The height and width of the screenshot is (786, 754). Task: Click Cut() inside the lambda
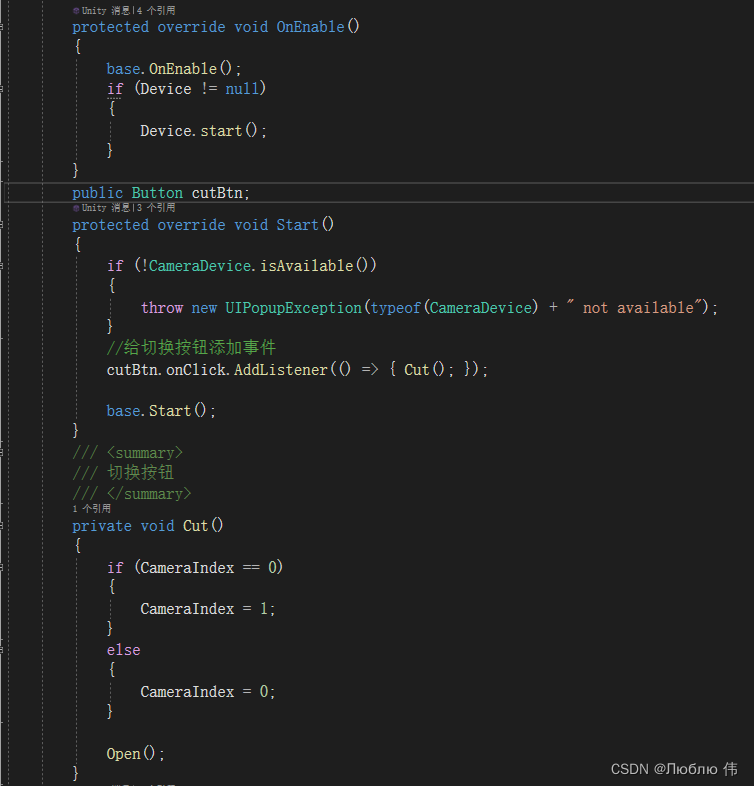pyautogui.click(x=424, y=369)
